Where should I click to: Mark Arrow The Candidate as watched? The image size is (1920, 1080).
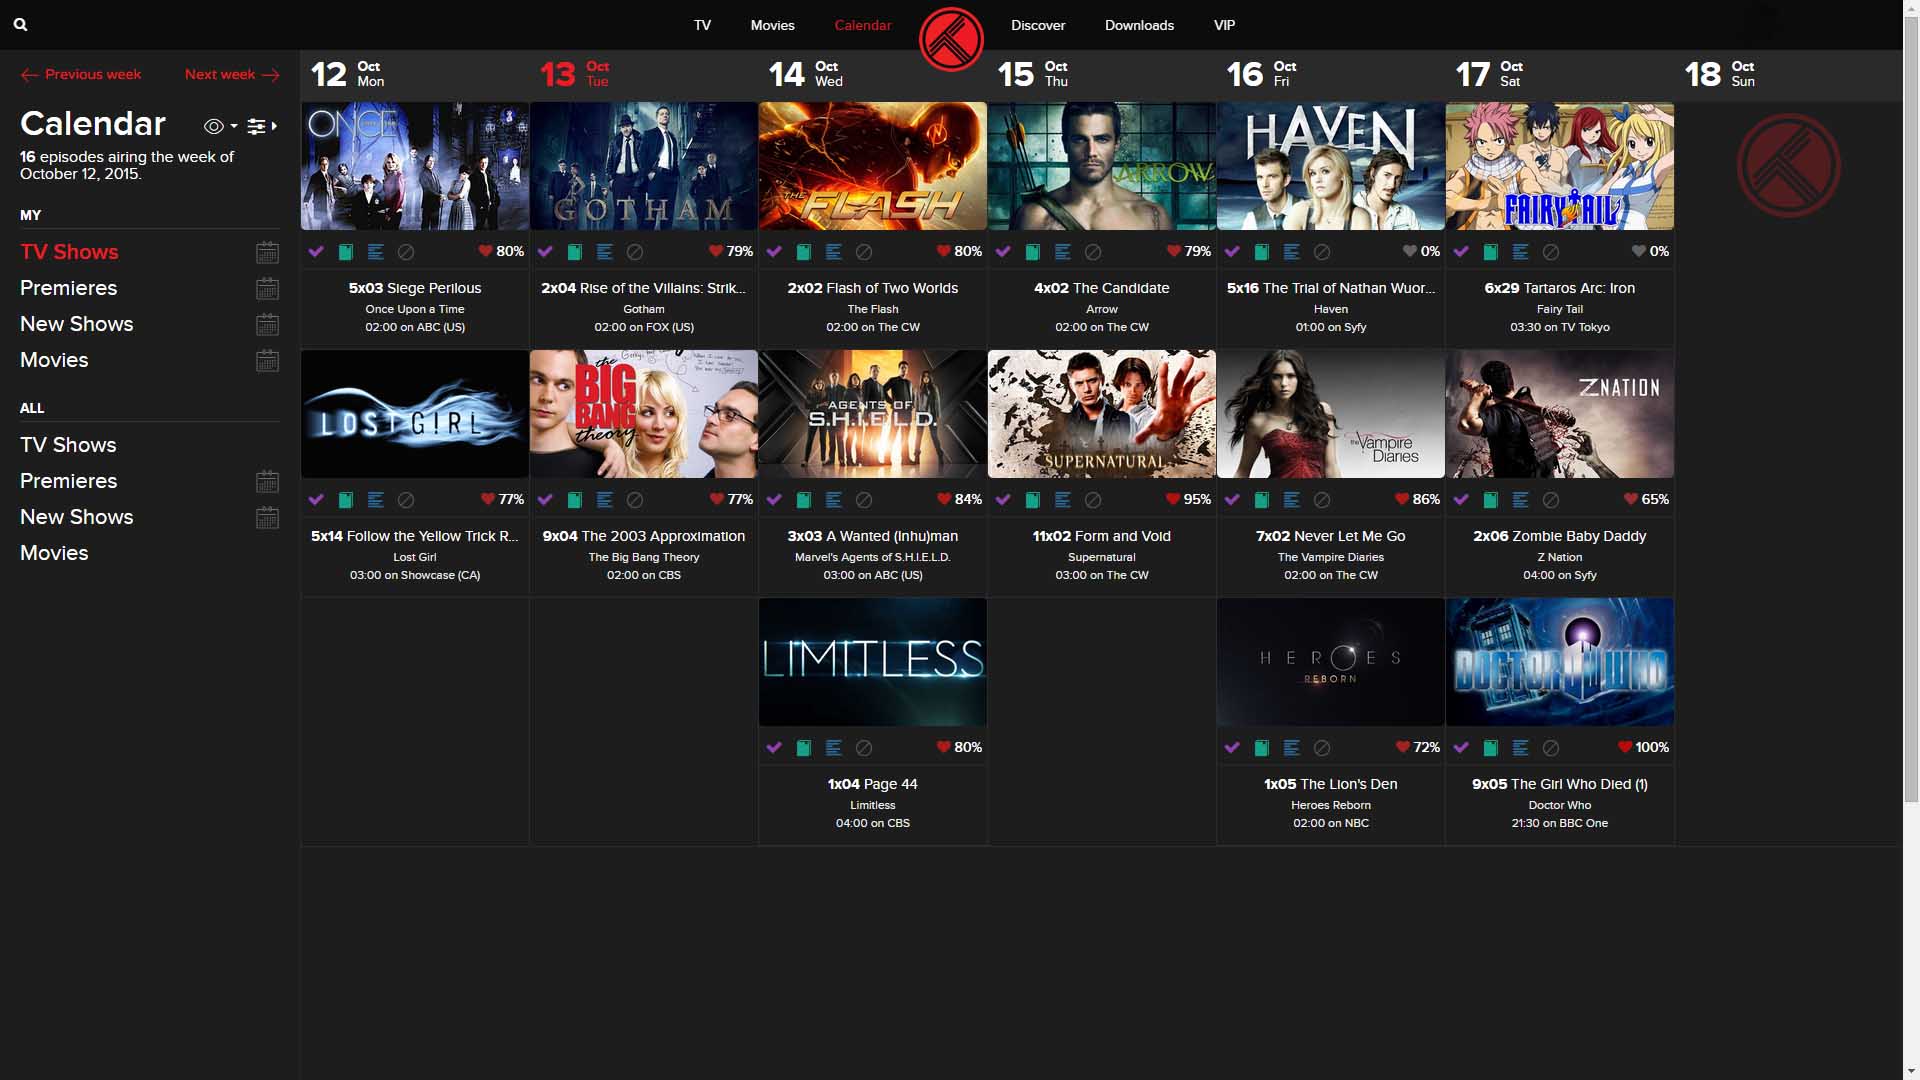[x=1003, y=252]
